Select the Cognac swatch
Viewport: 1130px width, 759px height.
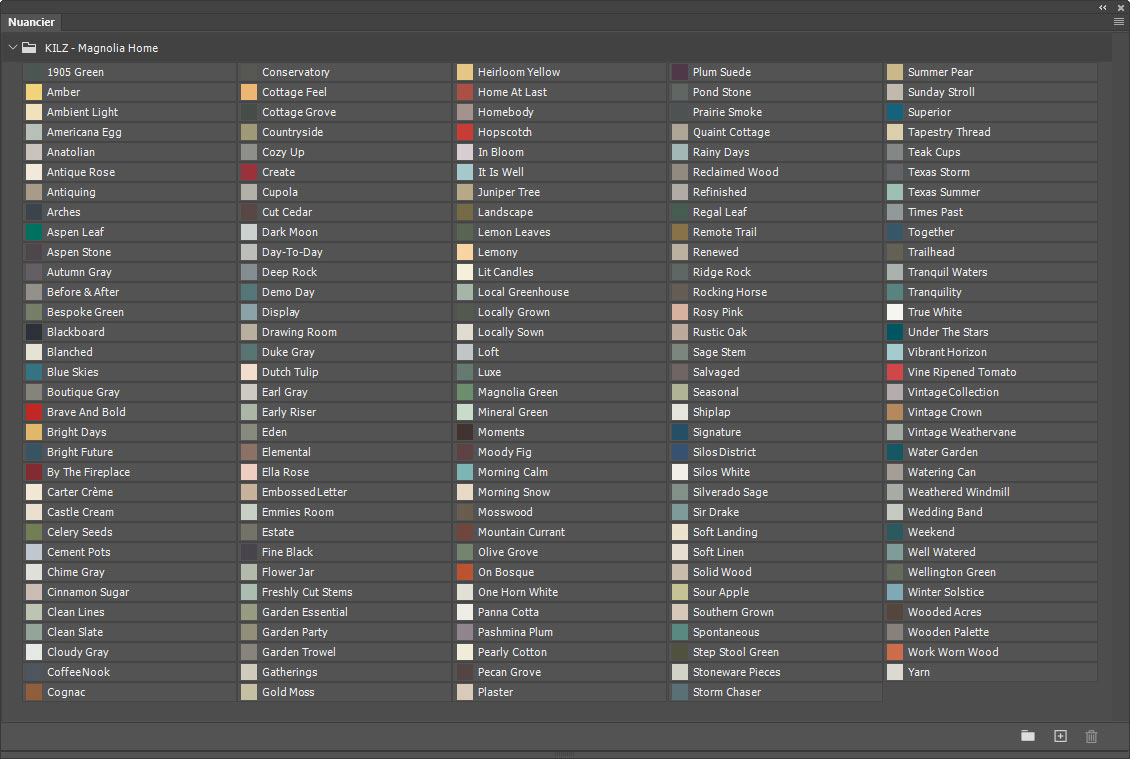(34, 692)
